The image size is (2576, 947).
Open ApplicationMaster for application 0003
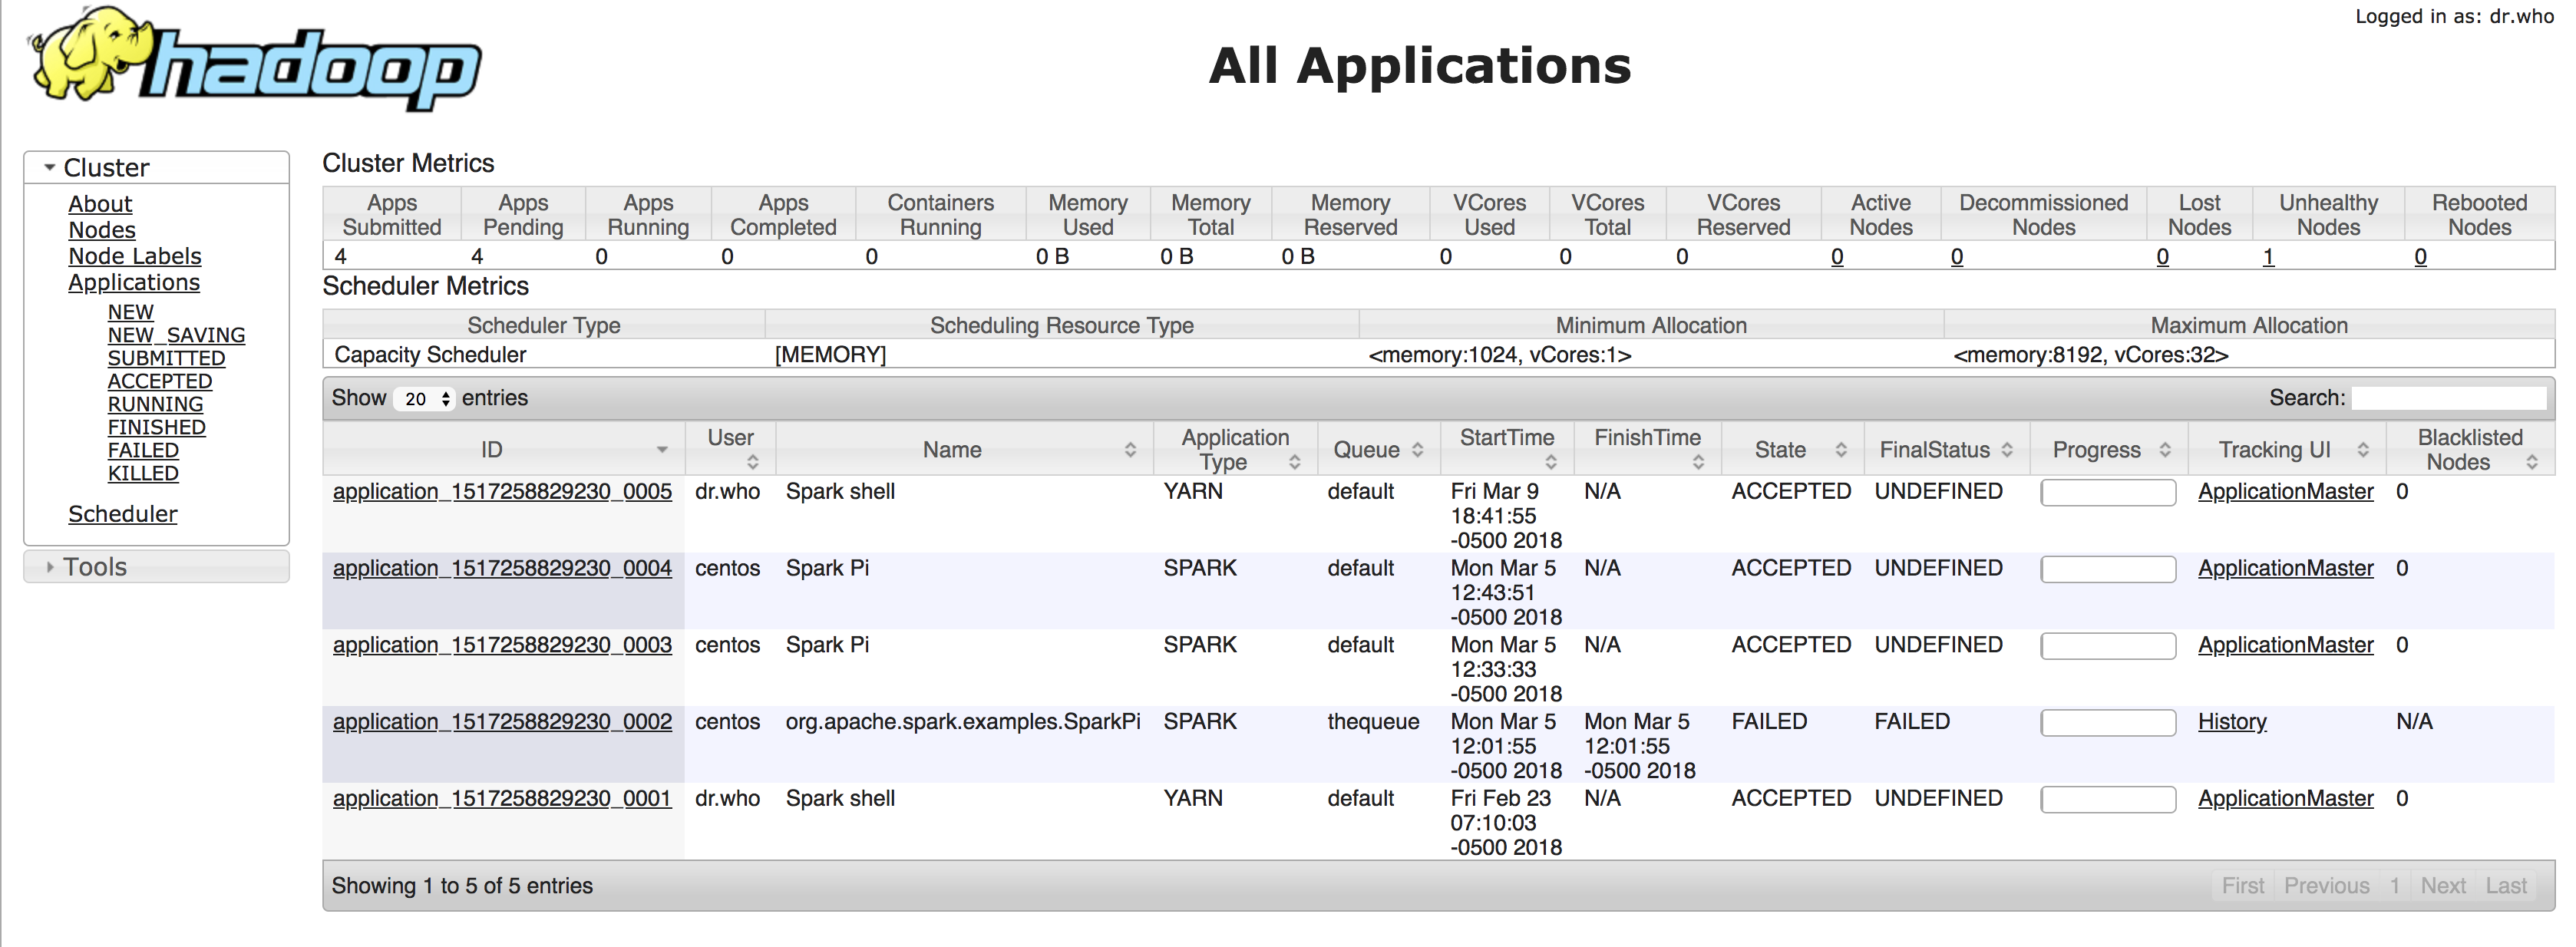click(2286, 646)
